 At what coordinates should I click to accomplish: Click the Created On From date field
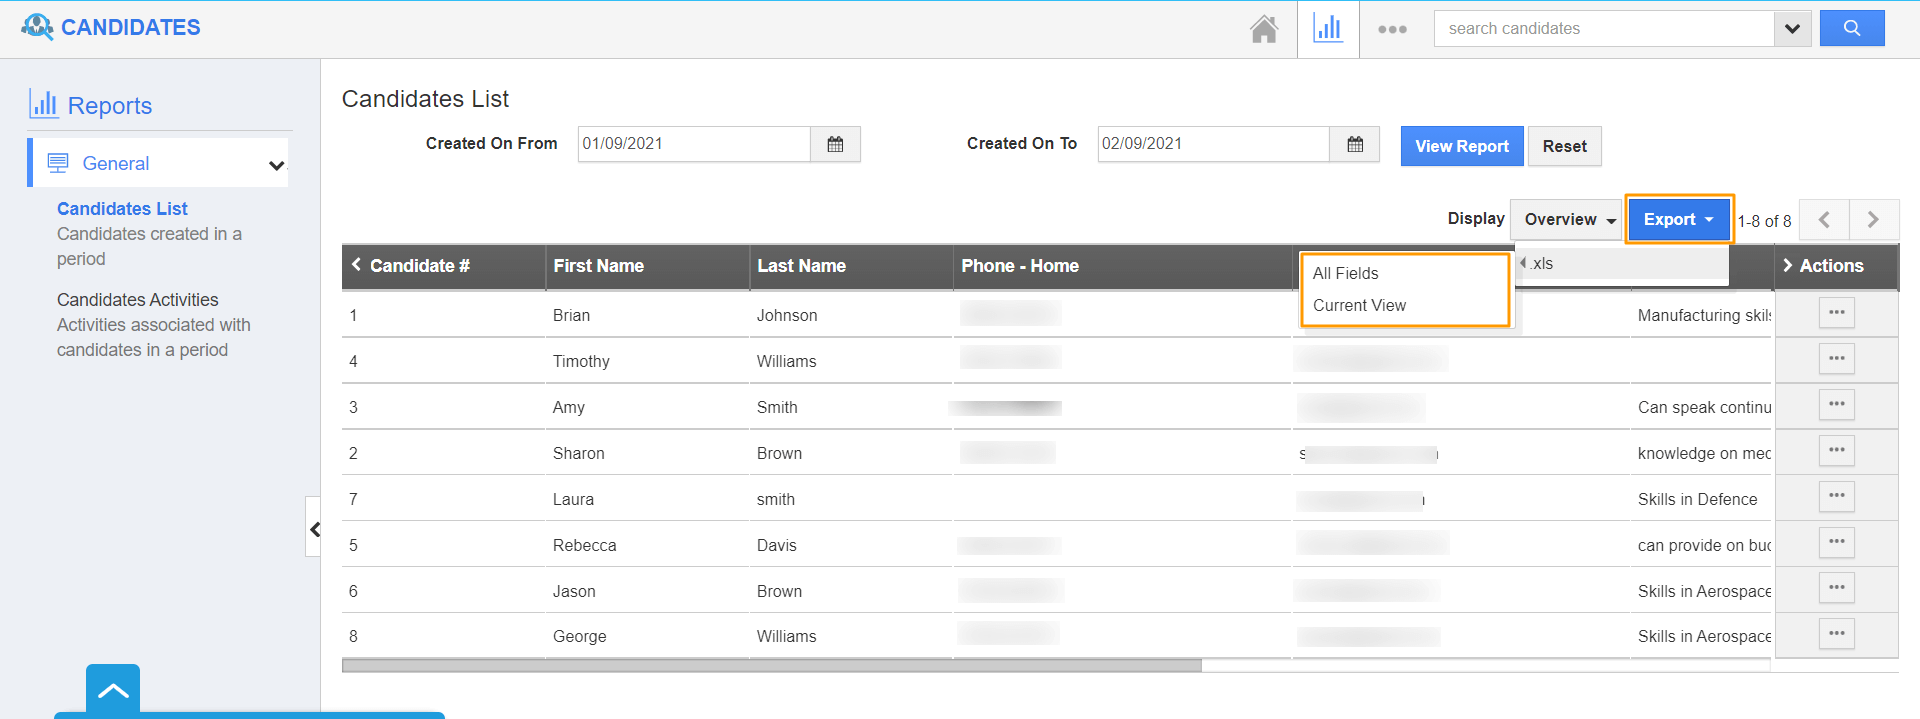(x=693, y=144)
